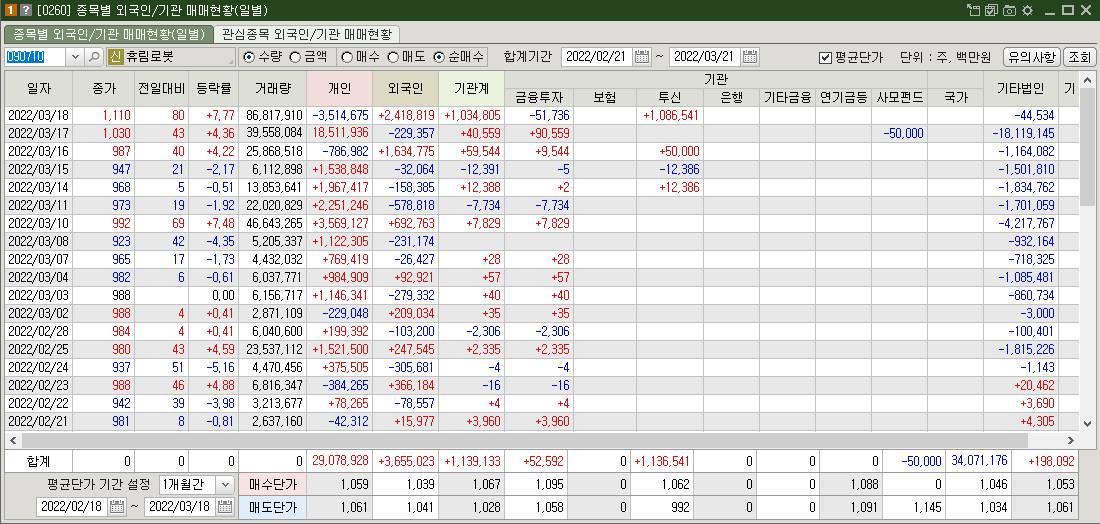Click the end date field 2022/03/21
This screenshot has height=524, width=1100.
point(706,57)
